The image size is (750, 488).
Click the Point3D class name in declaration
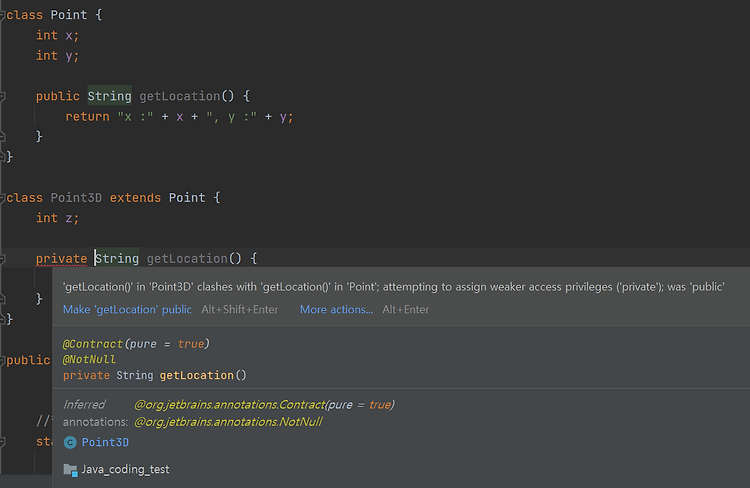point(76,198)
